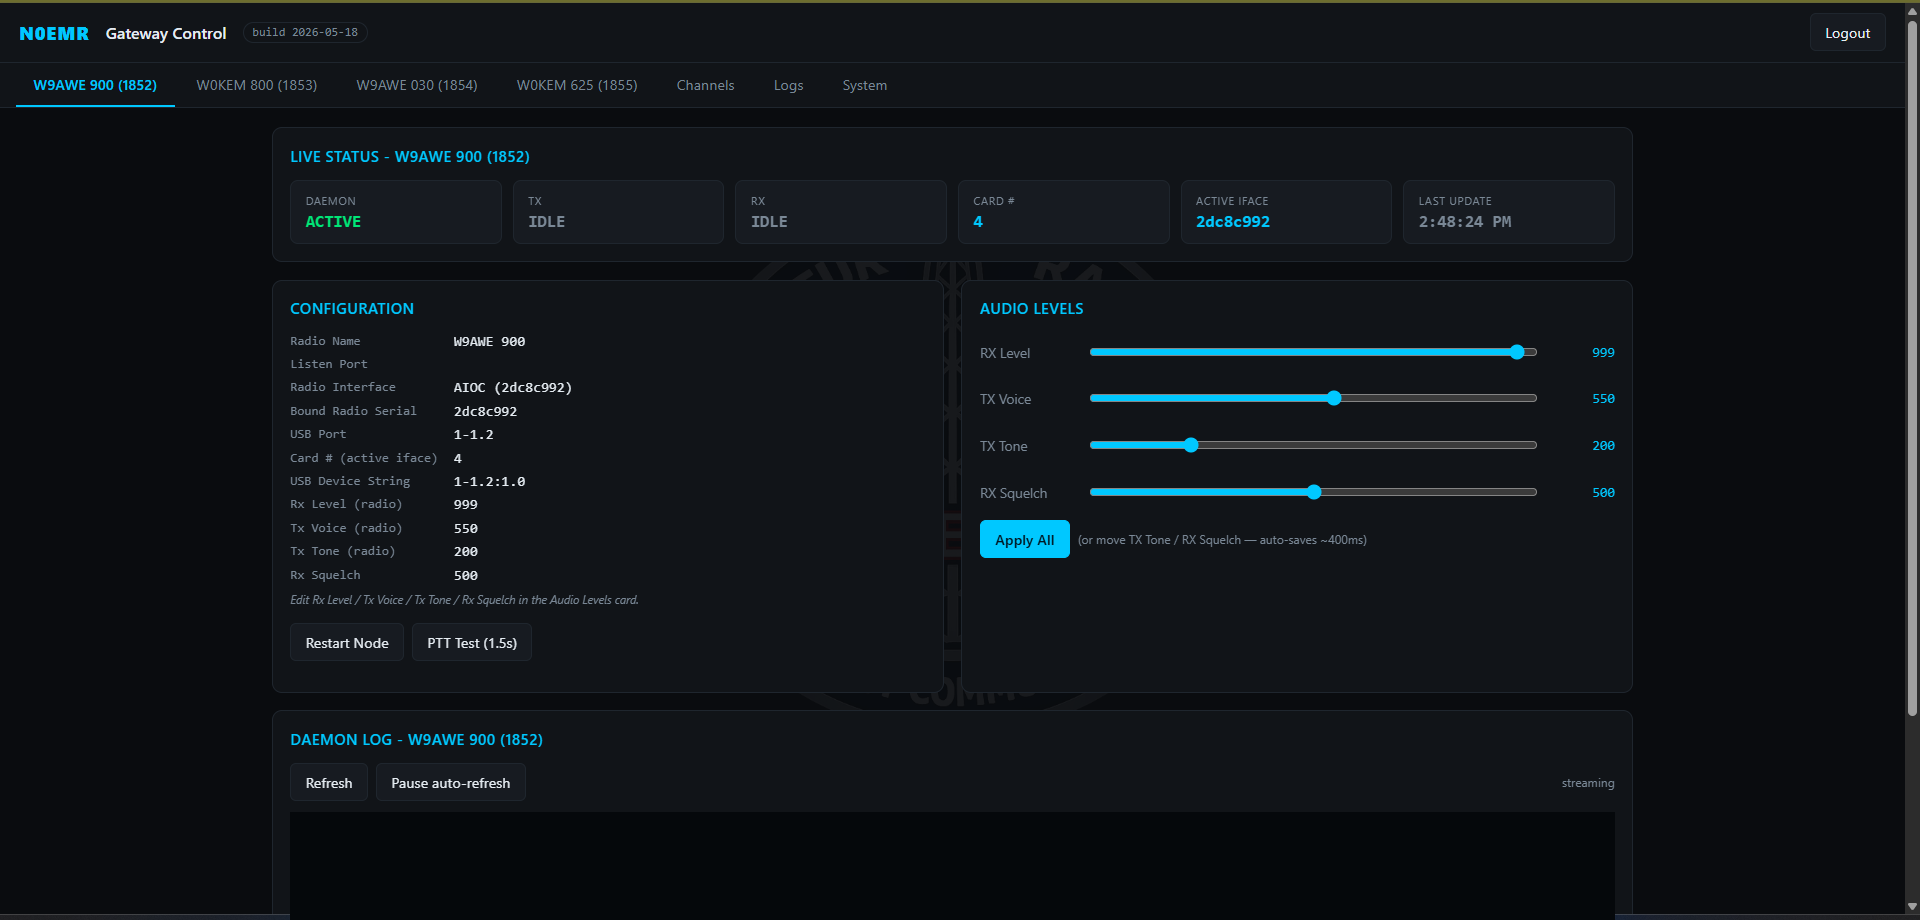Screen dimensions: 1920x920
Task: Go to the Logs tab
Action: click(x=788, y=85)
